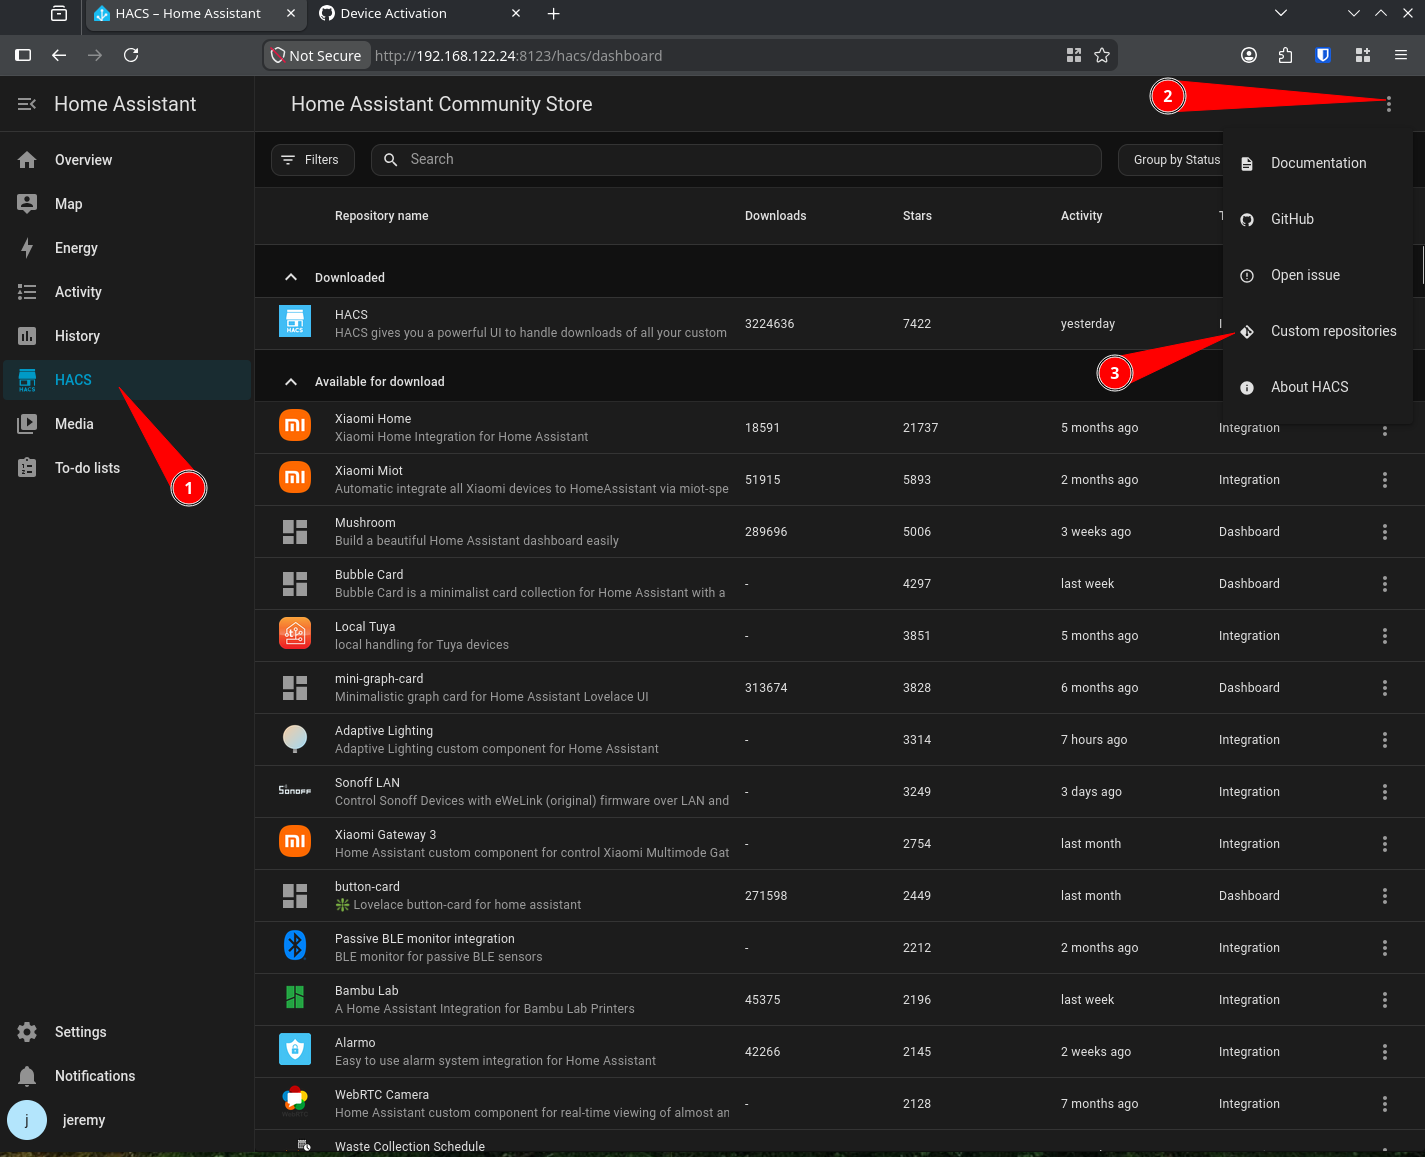Viewport: 1425px width, 1157px height.
Task: Sort by Repository name column header
Action: point(381,216)
